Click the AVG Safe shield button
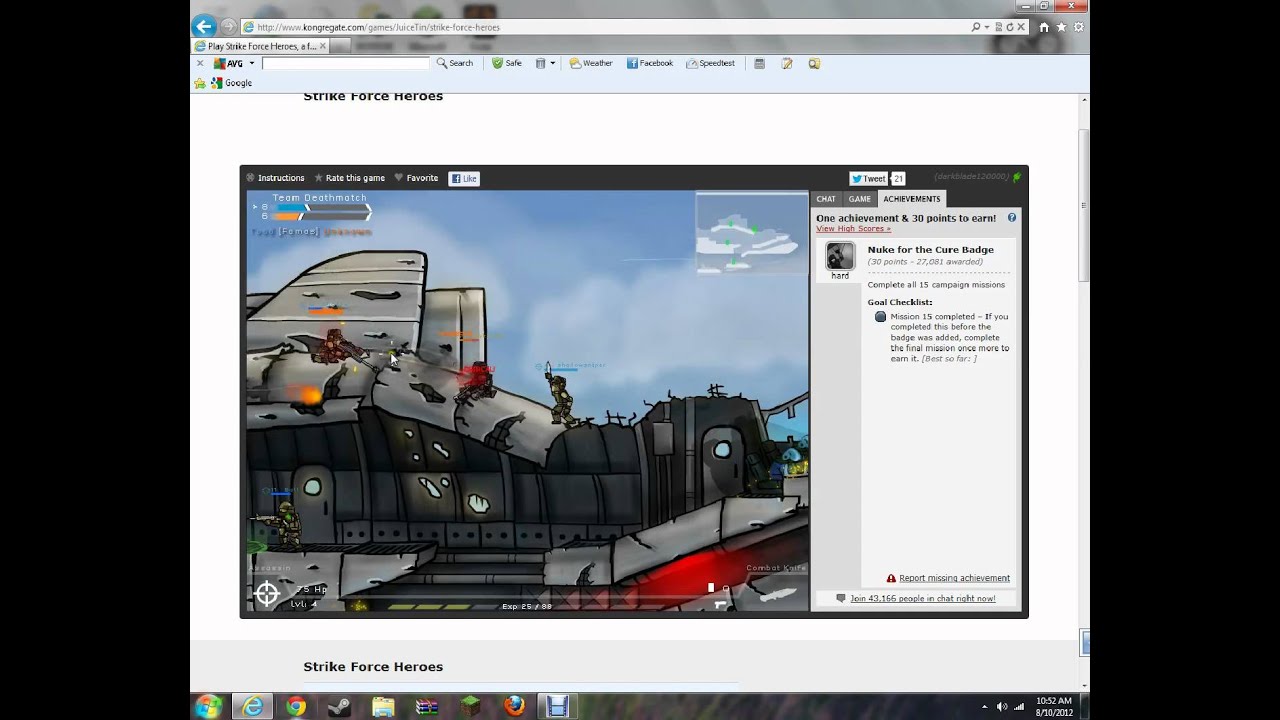 point(507,63)
